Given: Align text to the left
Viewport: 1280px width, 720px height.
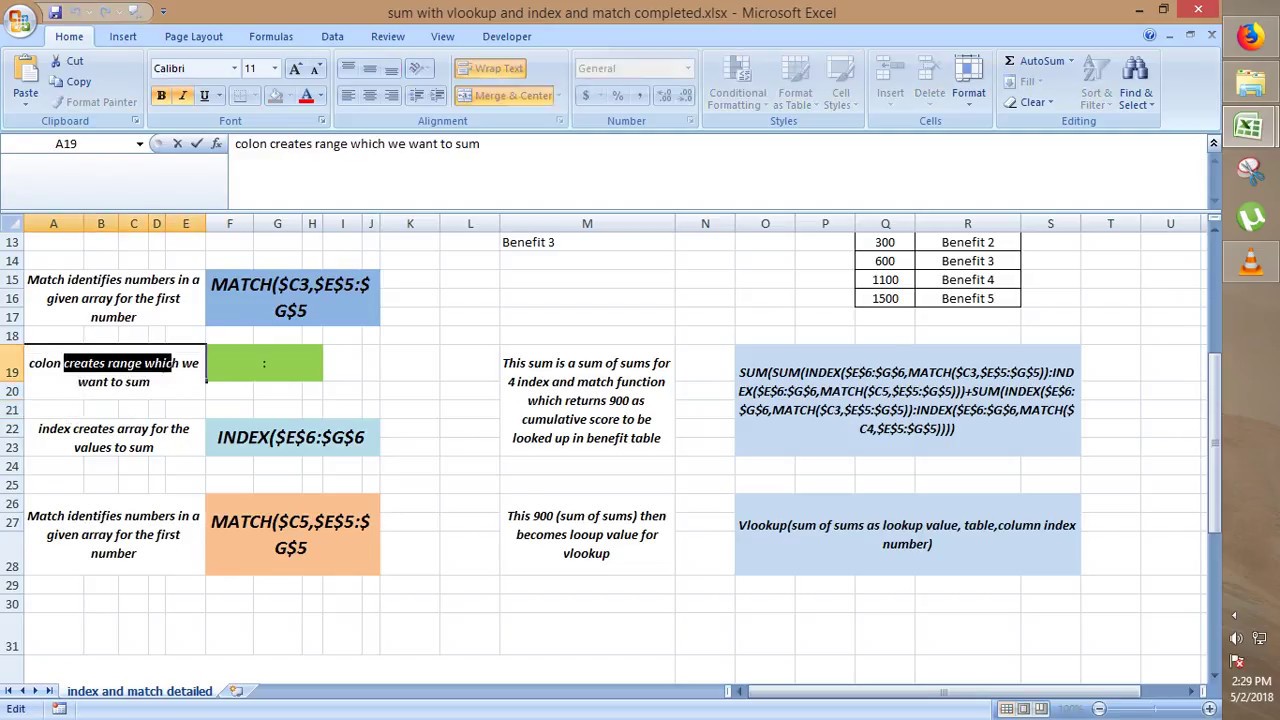Looking at the screenshot, I should pos(348,96).
